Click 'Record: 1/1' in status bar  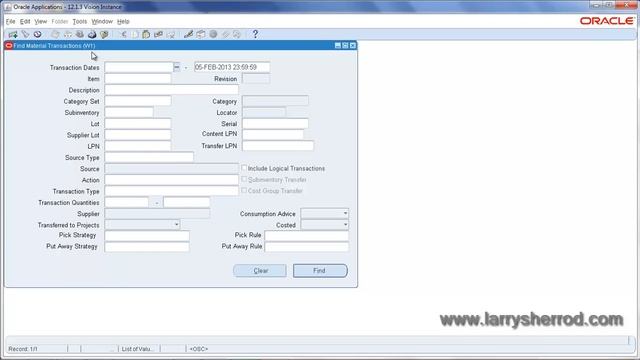tap(23, 349)
